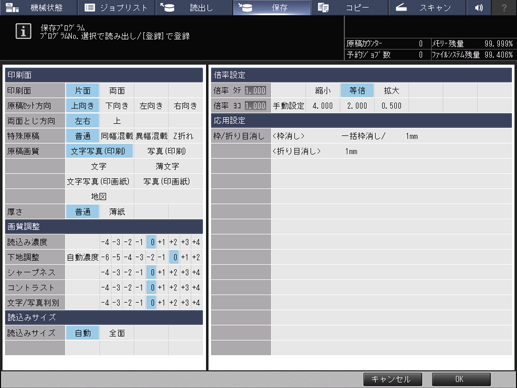This screenshot has height=388, width=517.
Task: Click the 倍率 ヨコ value field
Action: tap(256, 106)
